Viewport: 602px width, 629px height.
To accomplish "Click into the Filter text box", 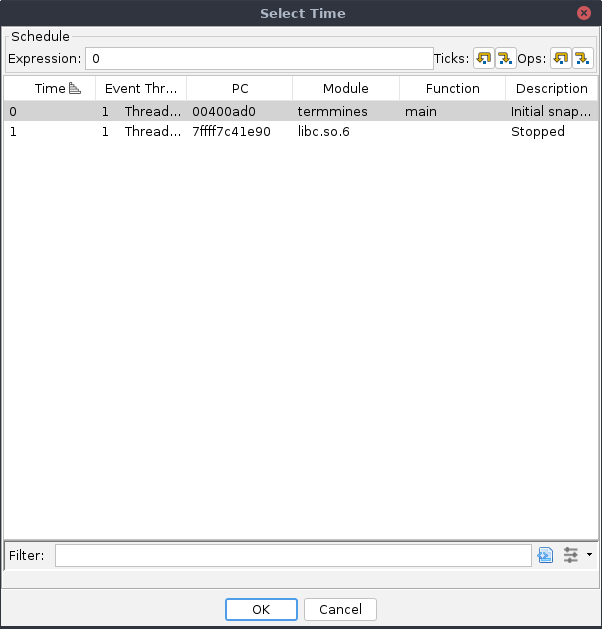I will point(292,555).
